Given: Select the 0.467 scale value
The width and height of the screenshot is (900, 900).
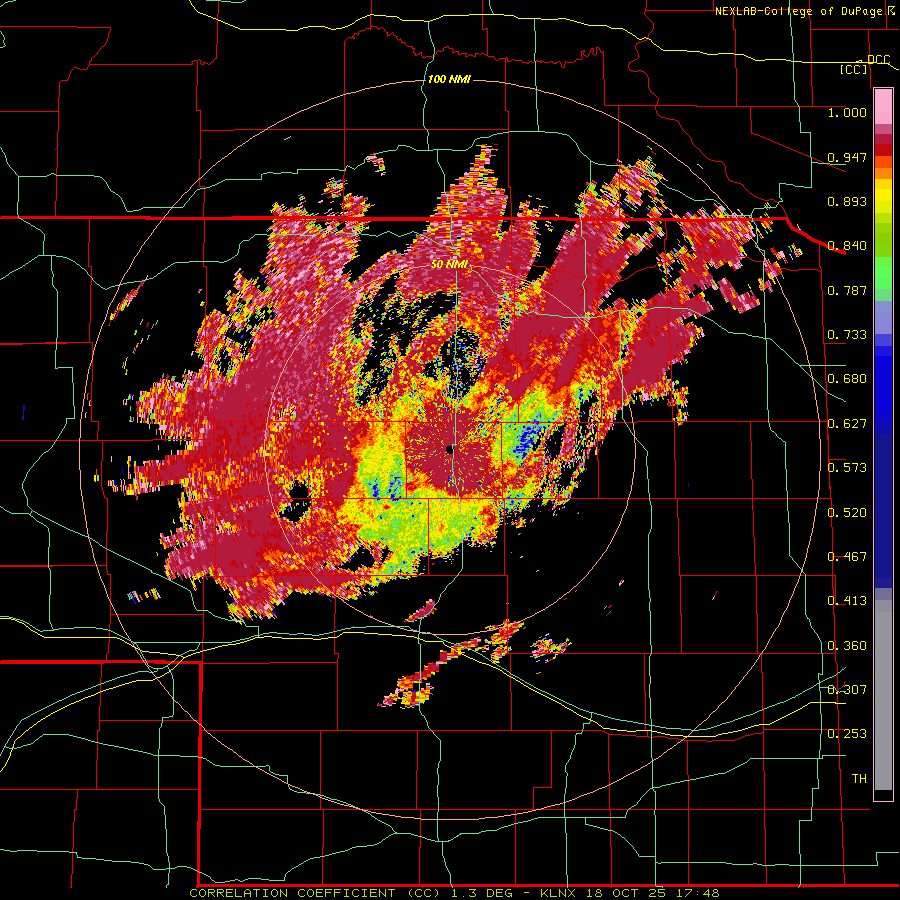Looking at the screenshot, I should click(847, 557).
